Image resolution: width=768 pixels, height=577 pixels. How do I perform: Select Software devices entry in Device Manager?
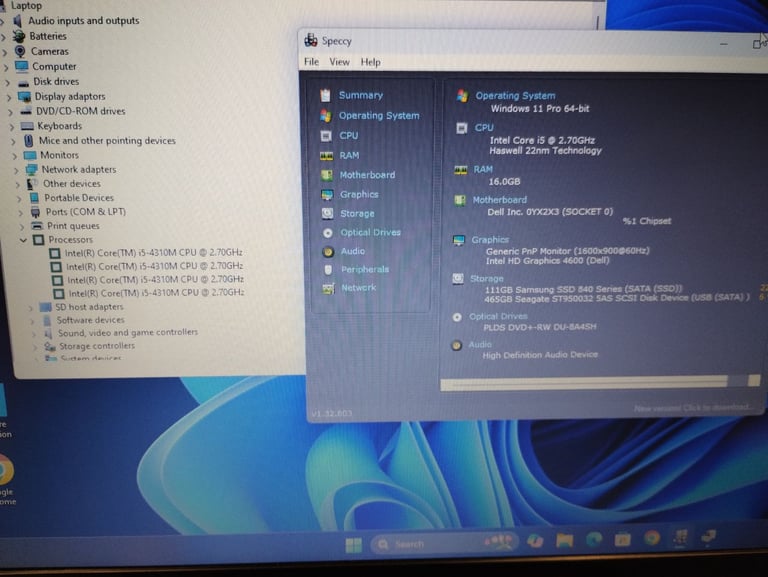click(x=90, y=320)
